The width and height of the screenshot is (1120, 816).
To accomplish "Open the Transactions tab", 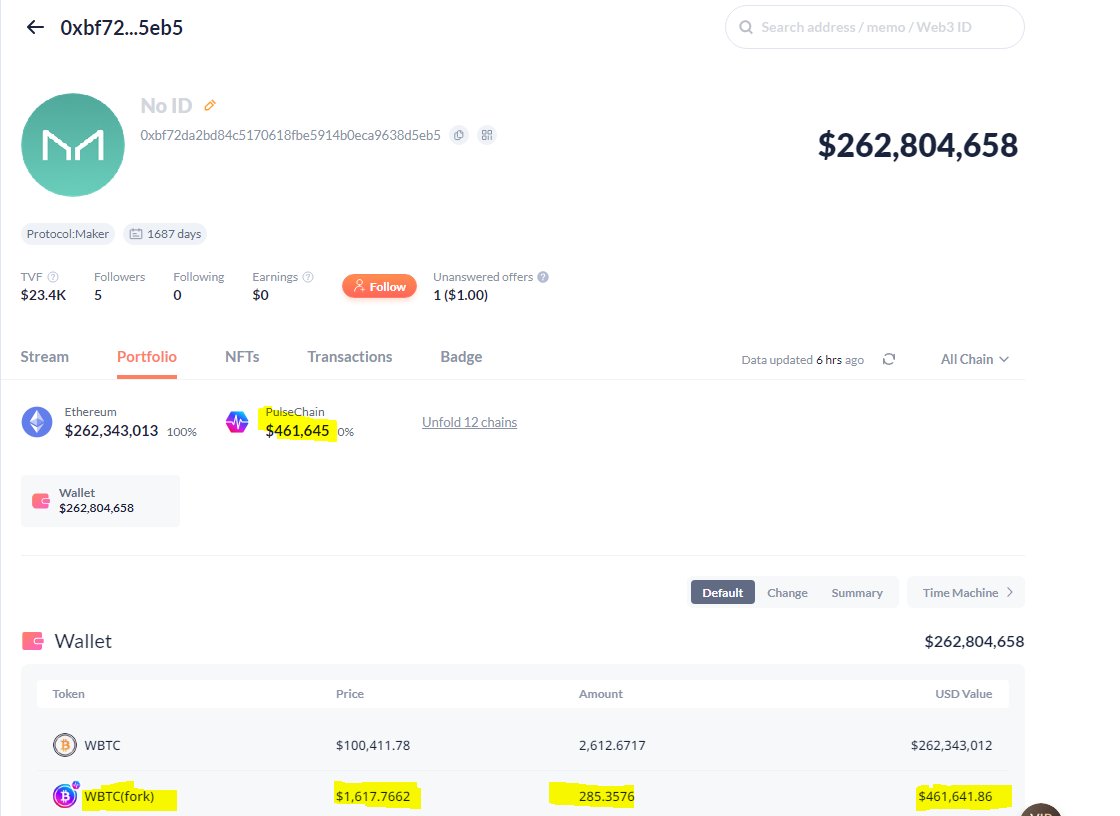I will pyautogui.click(x=349, y=357).
